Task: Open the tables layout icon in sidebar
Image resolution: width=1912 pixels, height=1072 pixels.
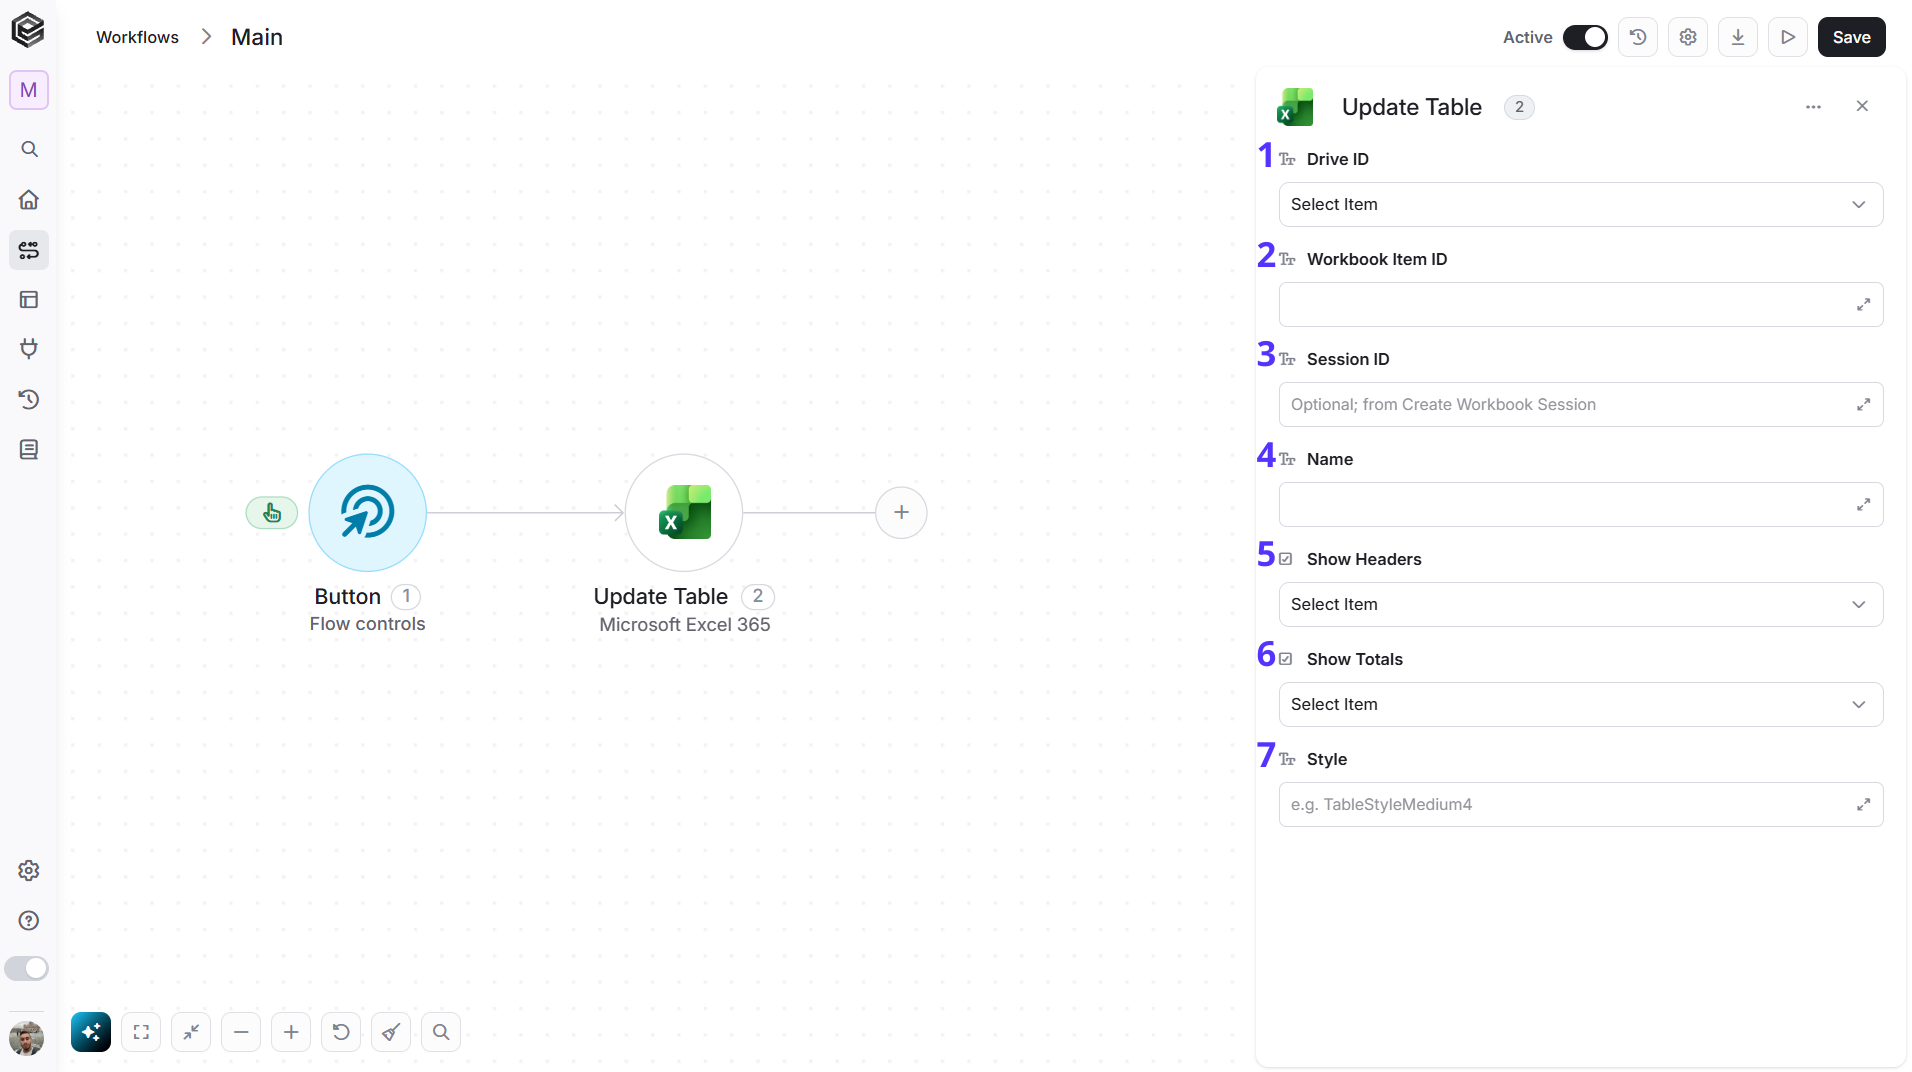Action: 29,300
